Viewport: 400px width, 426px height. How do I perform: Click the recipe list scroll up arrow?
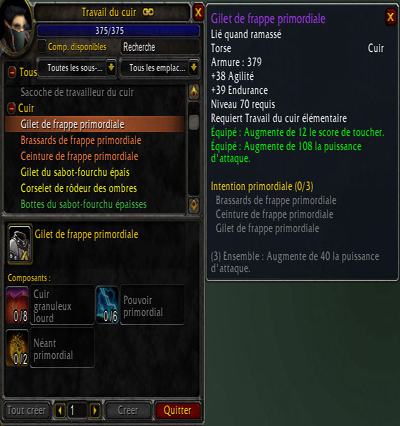pyautogui.click(x=194, y=92)
